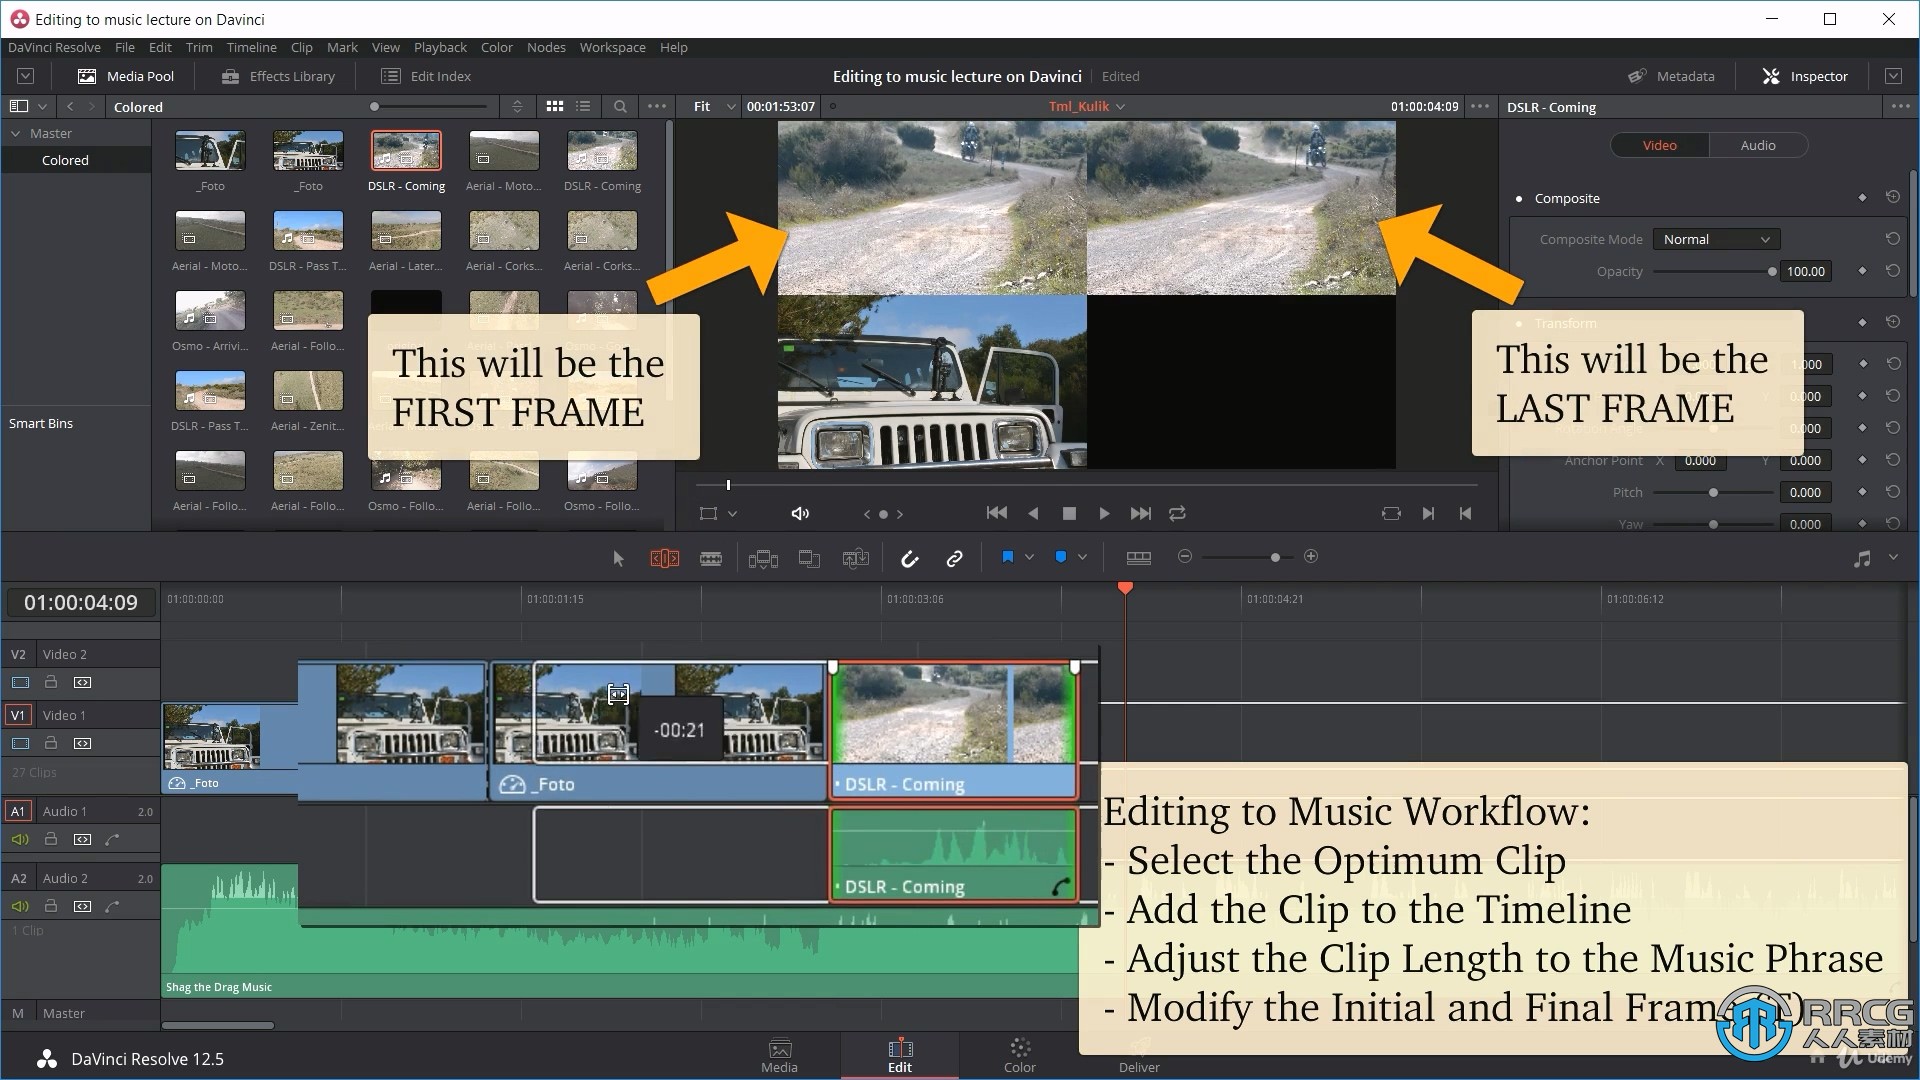Click the stop playback button
Screen dimensions: 1920x1080
(x=1069, y=513)
